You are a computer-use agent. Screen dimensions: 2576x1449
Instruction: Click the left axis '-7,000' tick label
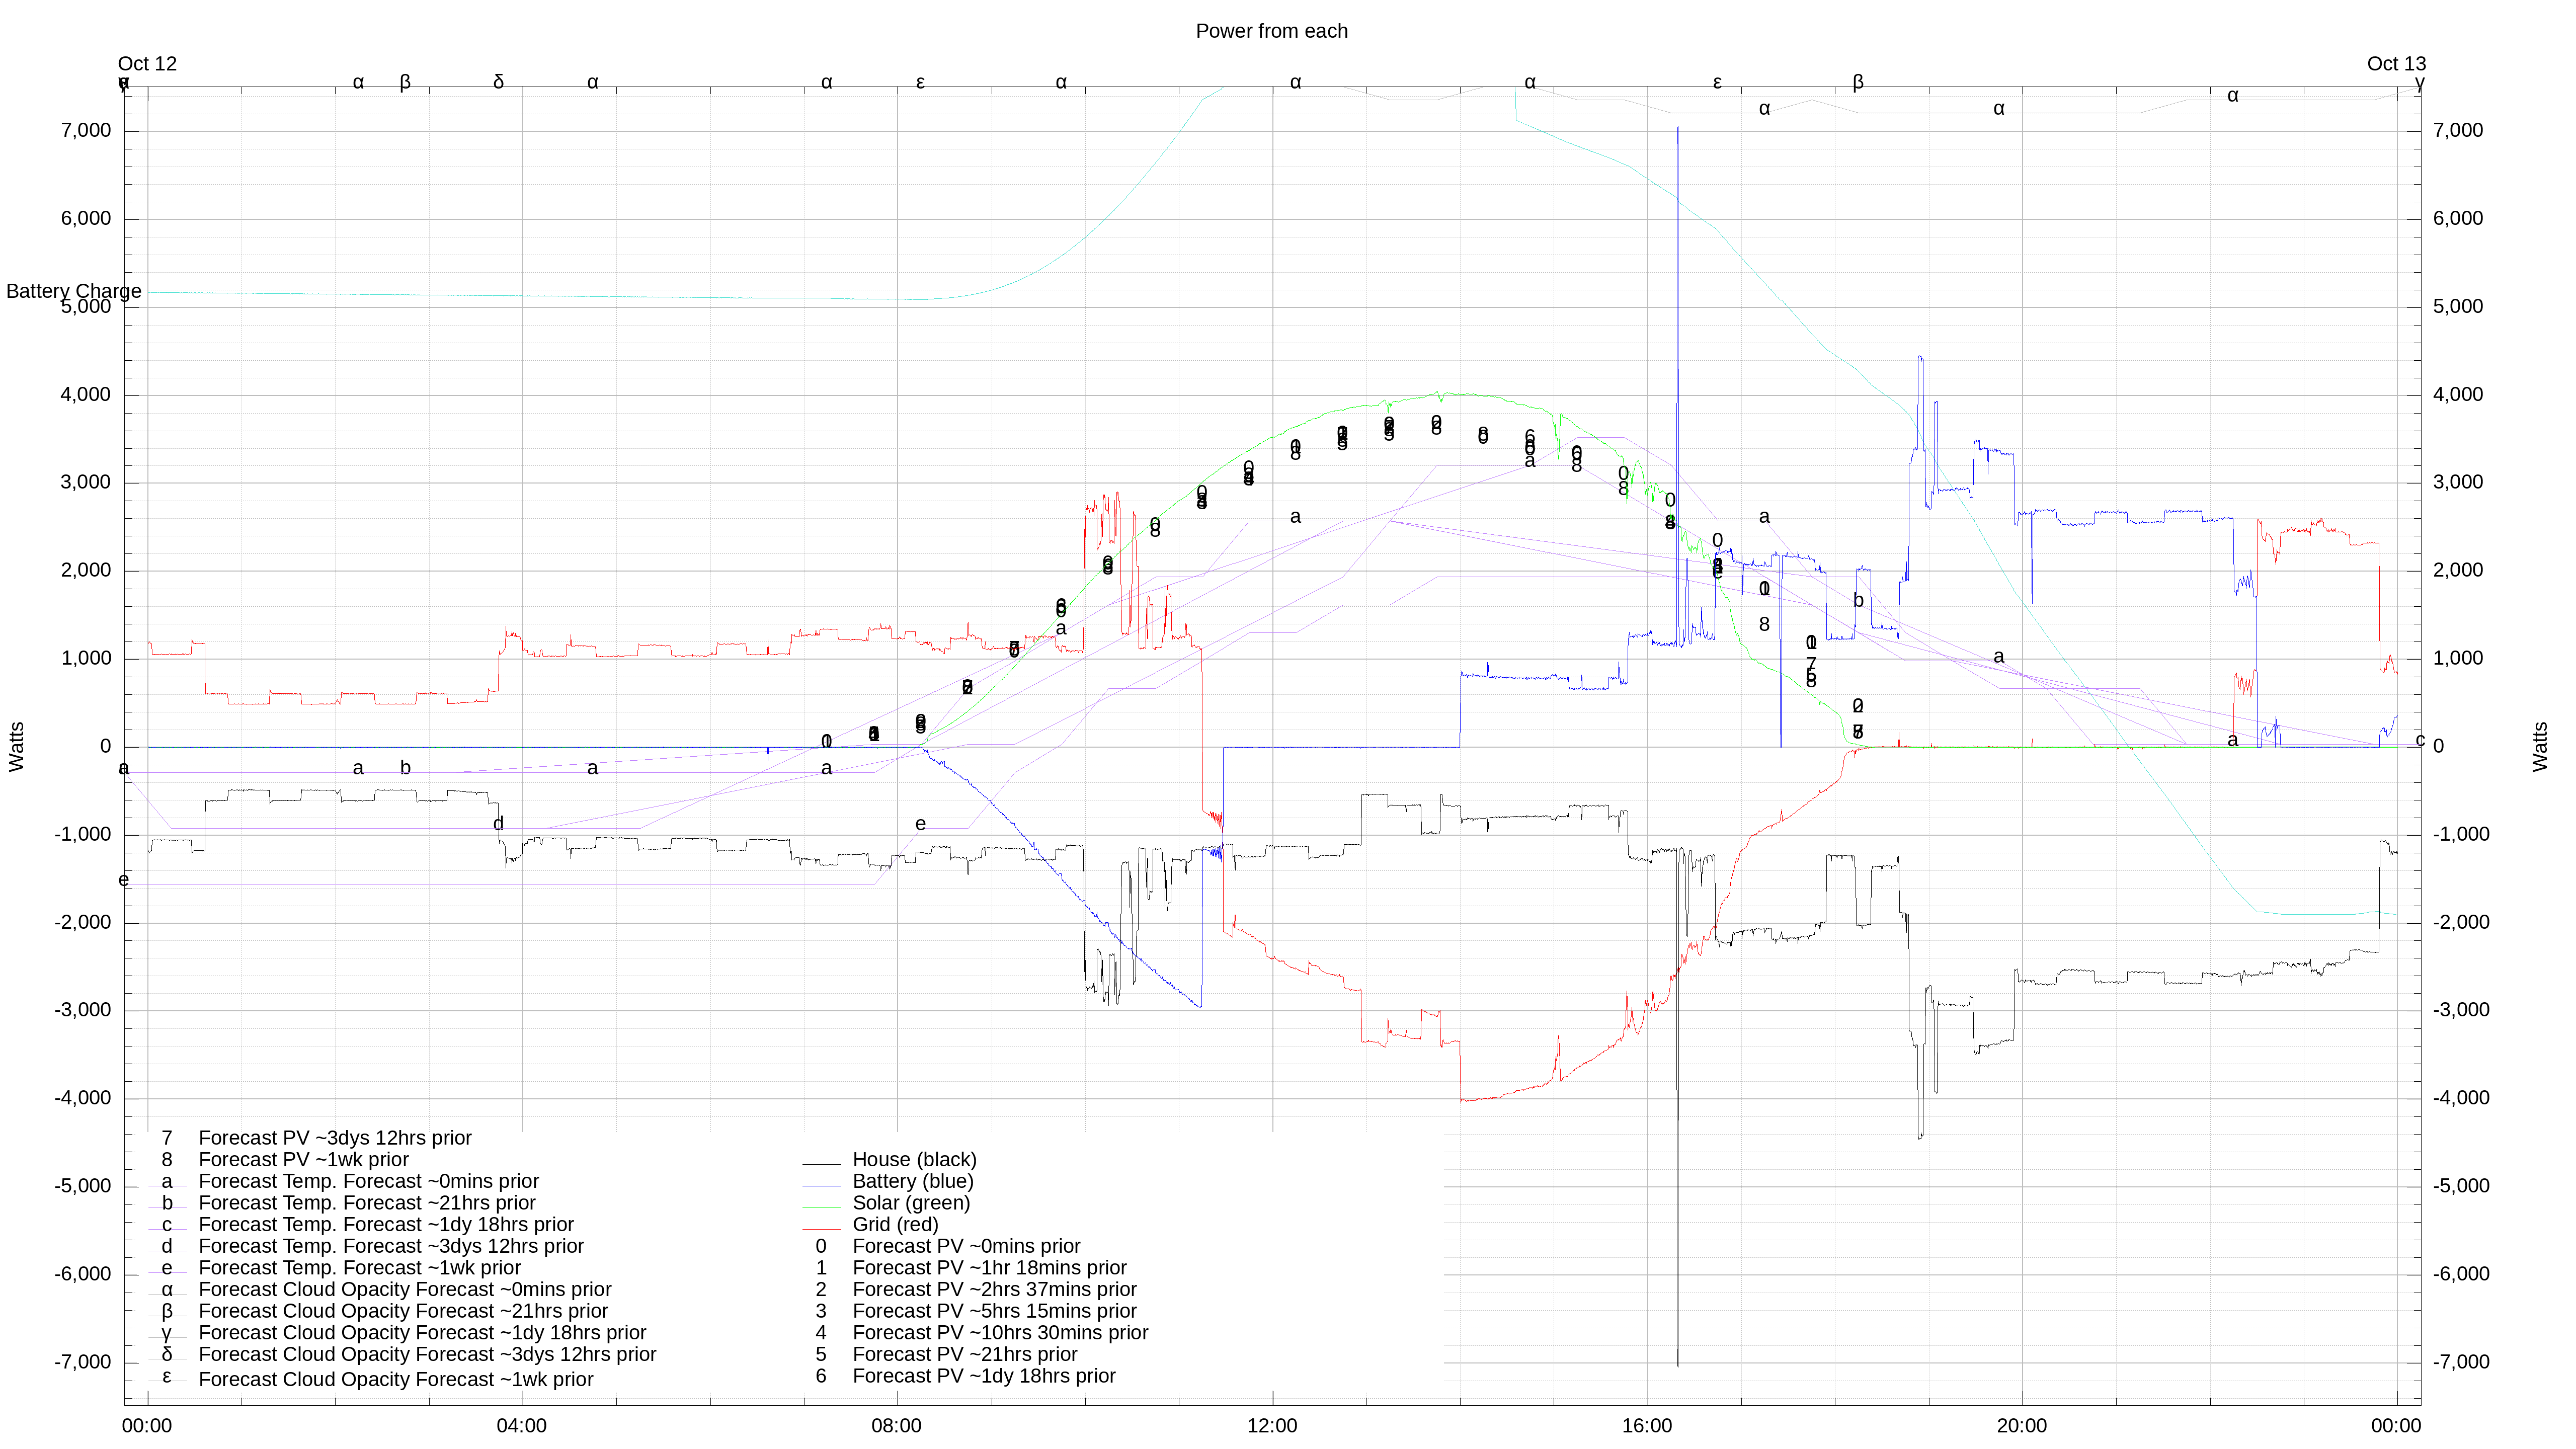(x=83, y=1362)
